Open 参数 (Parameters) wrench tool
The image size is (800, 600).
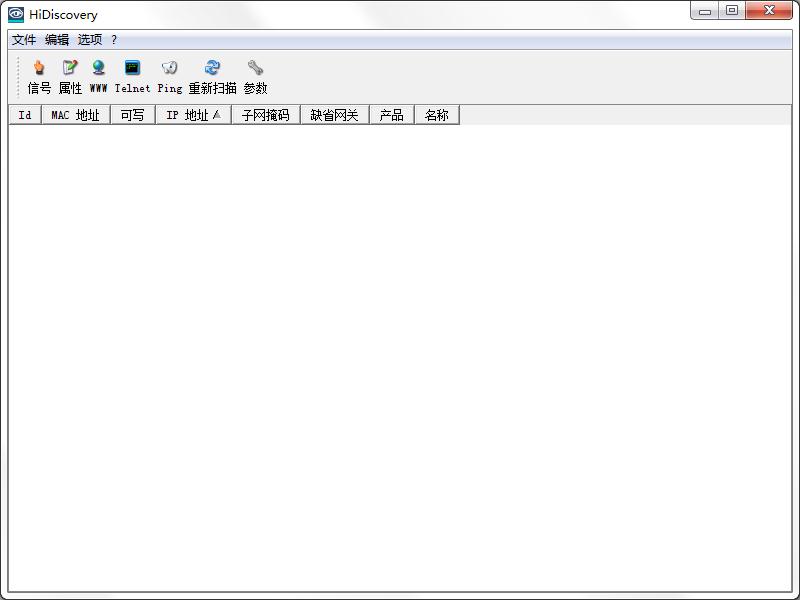[x=256, y=77]
